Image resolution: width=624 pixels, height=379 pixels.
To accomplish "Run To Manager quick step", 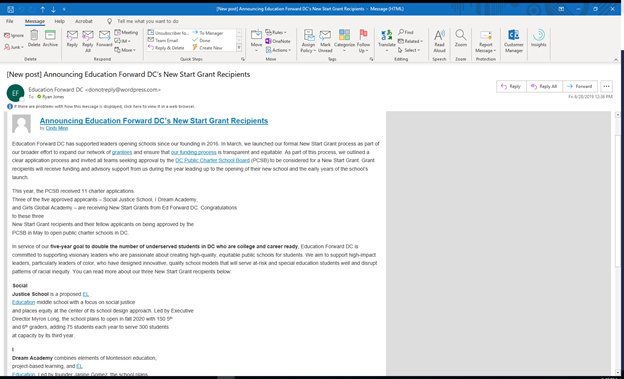I will point(207,33).
